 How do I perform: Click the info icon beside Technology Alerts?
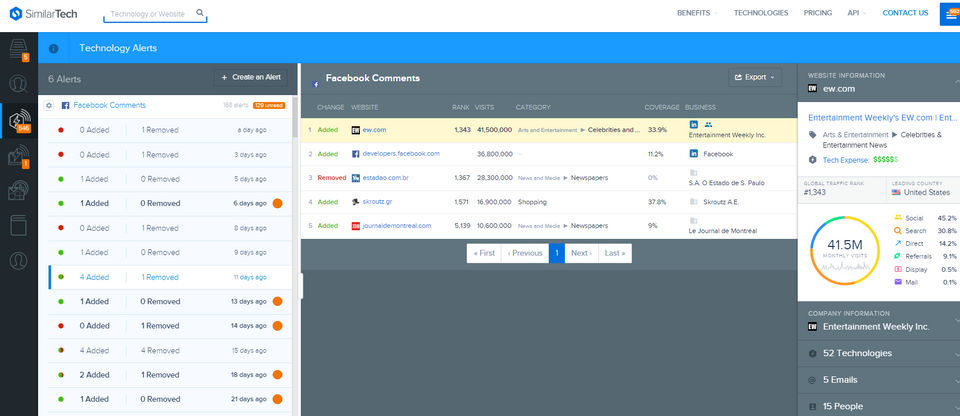[53, 48]
